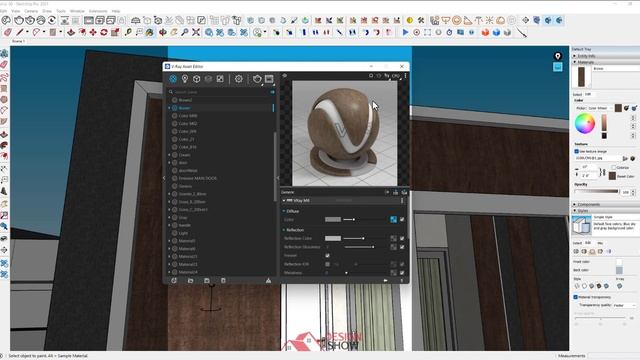Select the Zoom magnifier tool

[185, 32]
